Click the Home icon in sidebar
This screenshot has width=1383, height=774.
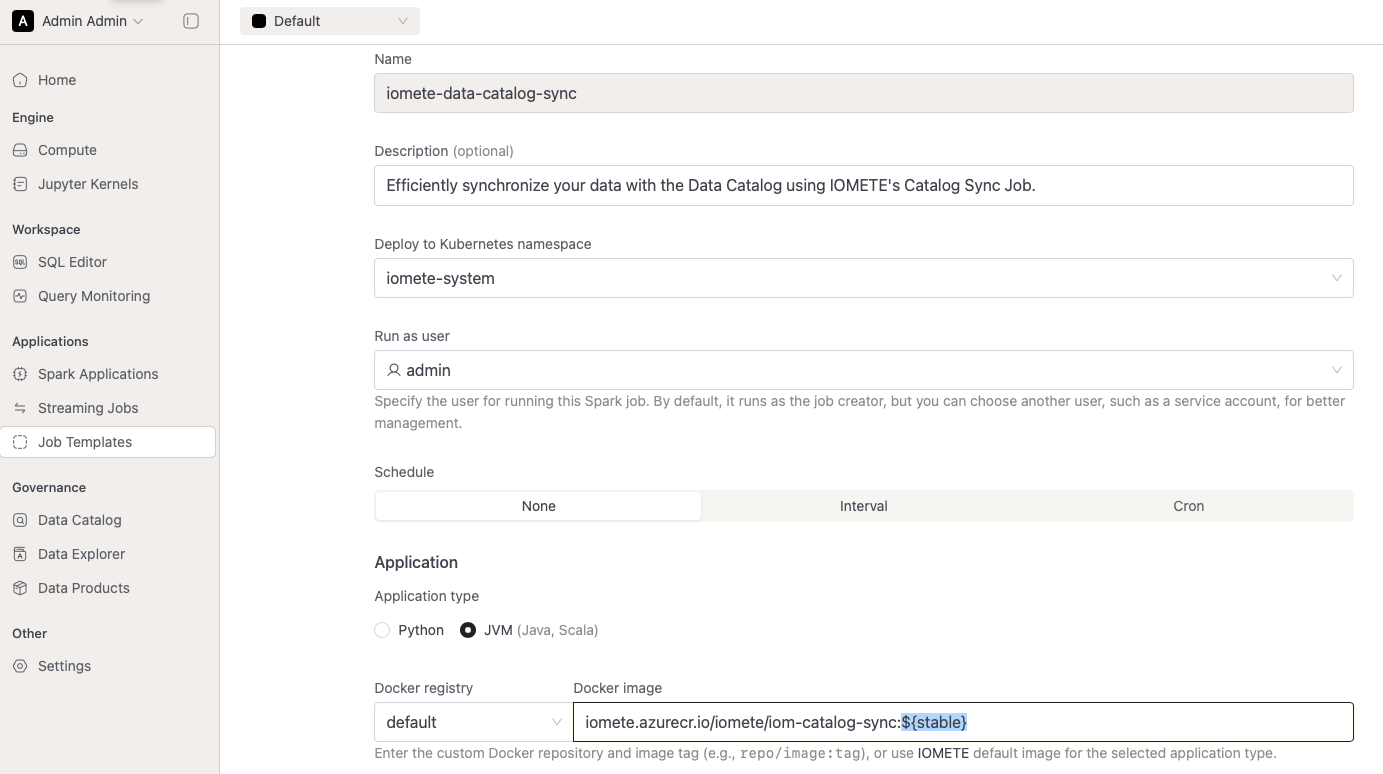point(20,80)
